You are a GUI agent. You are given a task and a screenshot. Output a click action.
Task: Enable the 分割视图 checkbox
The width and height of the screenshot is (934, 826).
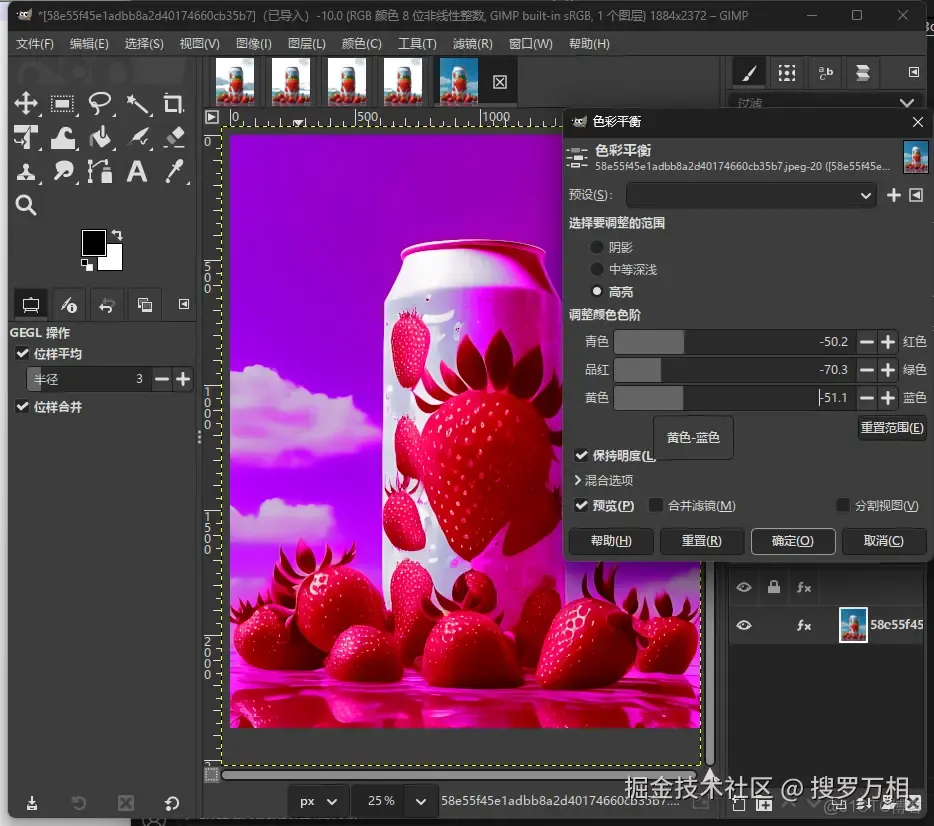[843, 506]
